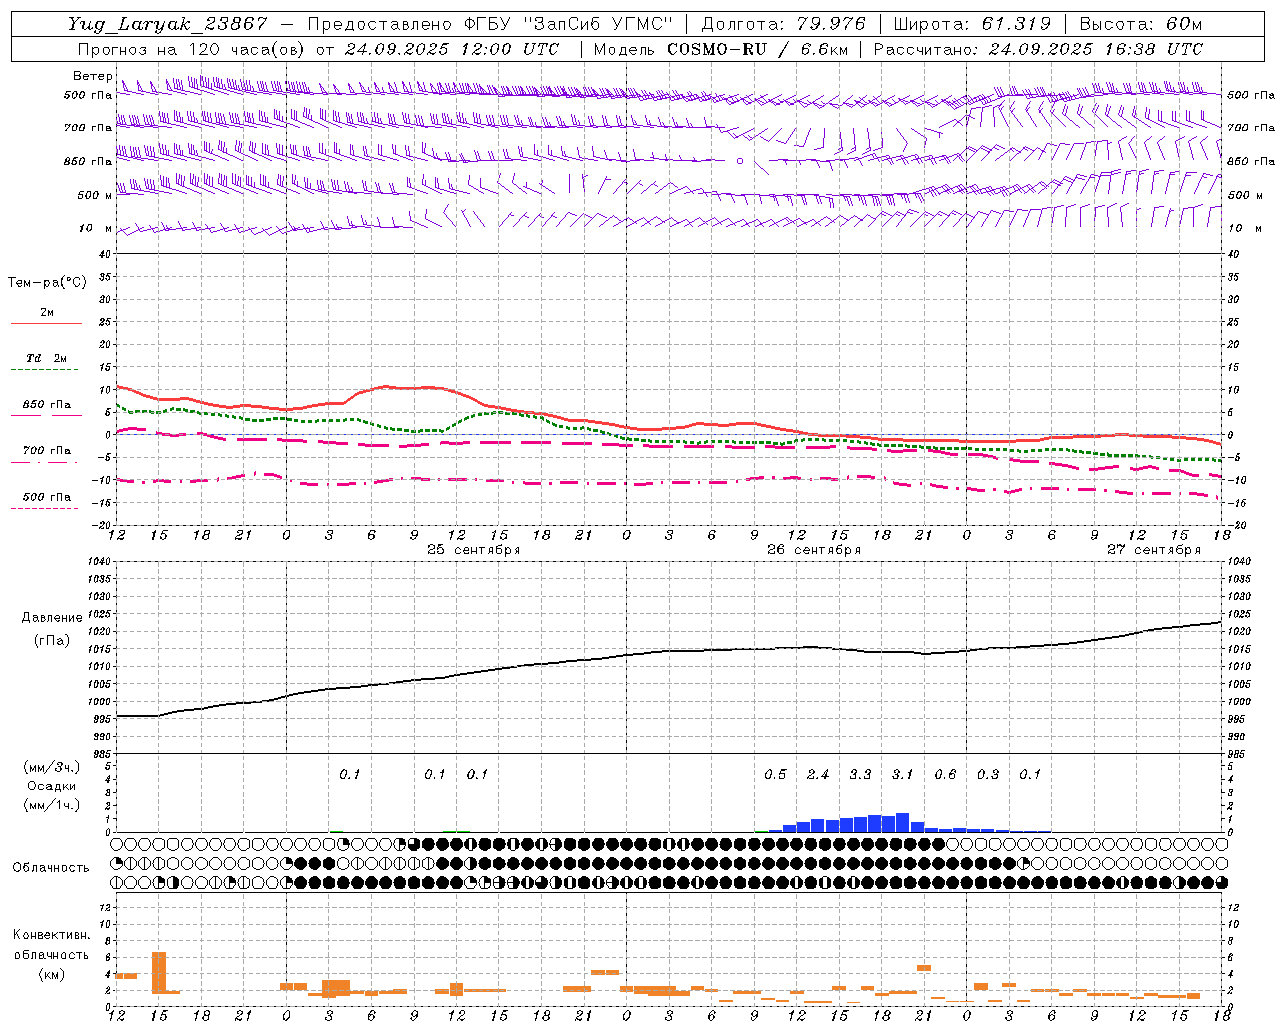Image resolution: width=1280 pixels, height=1024 pixels.
Task: Click the '2м' temperature legend entry
Action: 47,312
